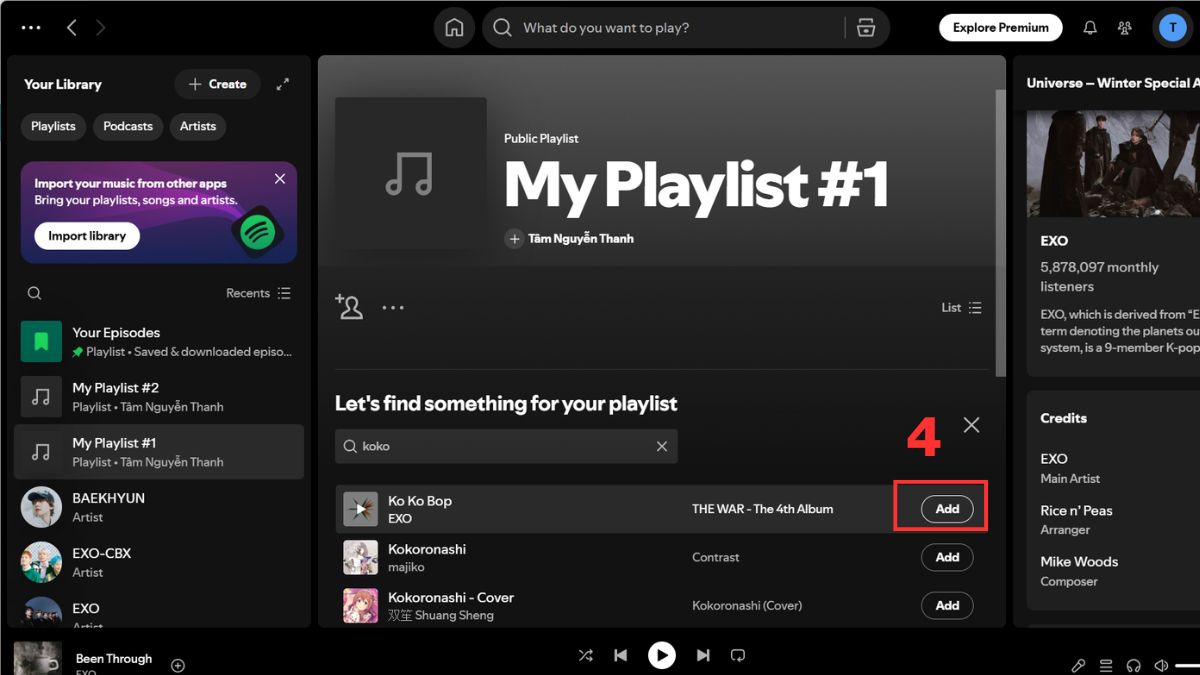This screenshot has height=675, width=1200.
Task: Open the user profile avatar T
Action: (x=1173, y=28)
